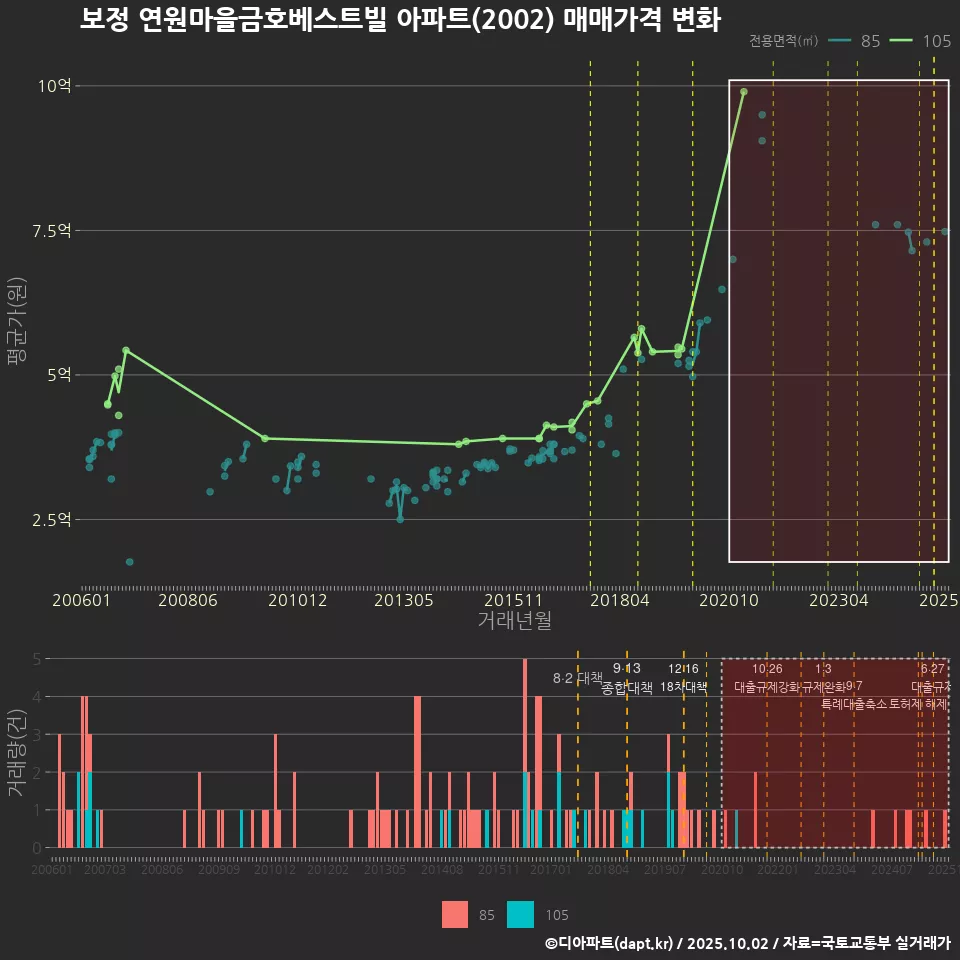The width and height of the screenshot is (960, 960).
Task: Click the pink 85 legend swatch below the chart
Action: point(455,915)
